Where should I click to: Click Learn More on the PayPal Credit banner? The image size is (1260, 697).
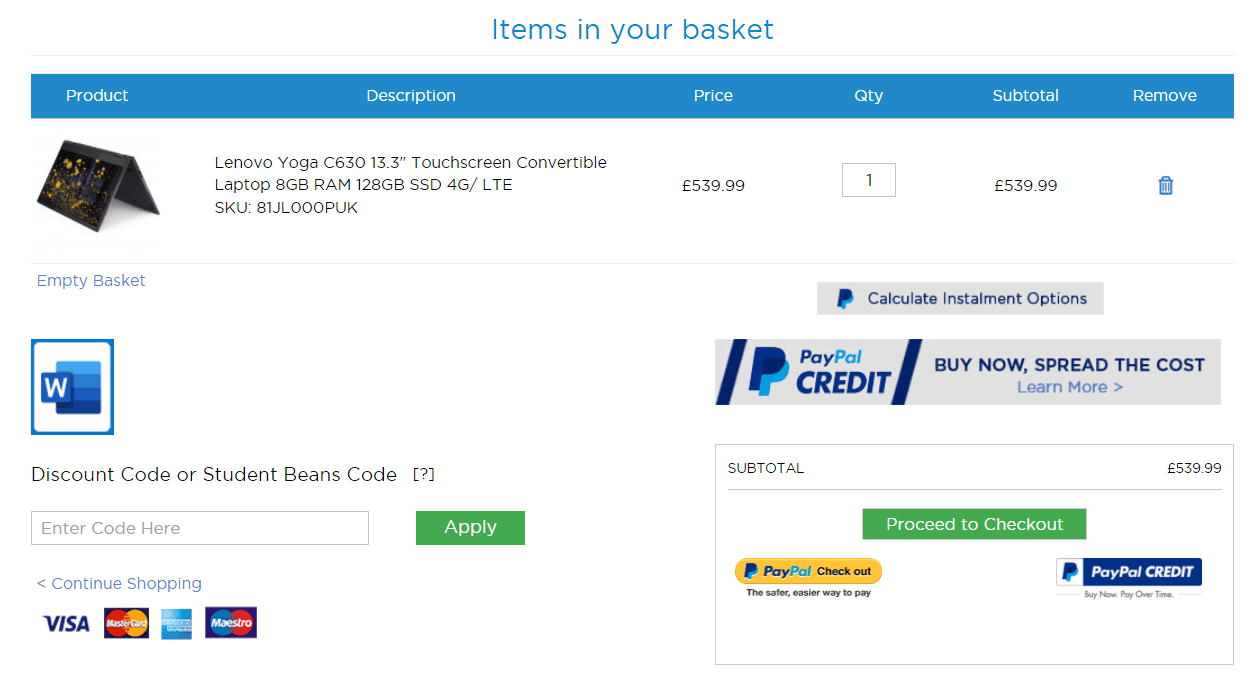pyautogui.click(x=1069, y=387)
